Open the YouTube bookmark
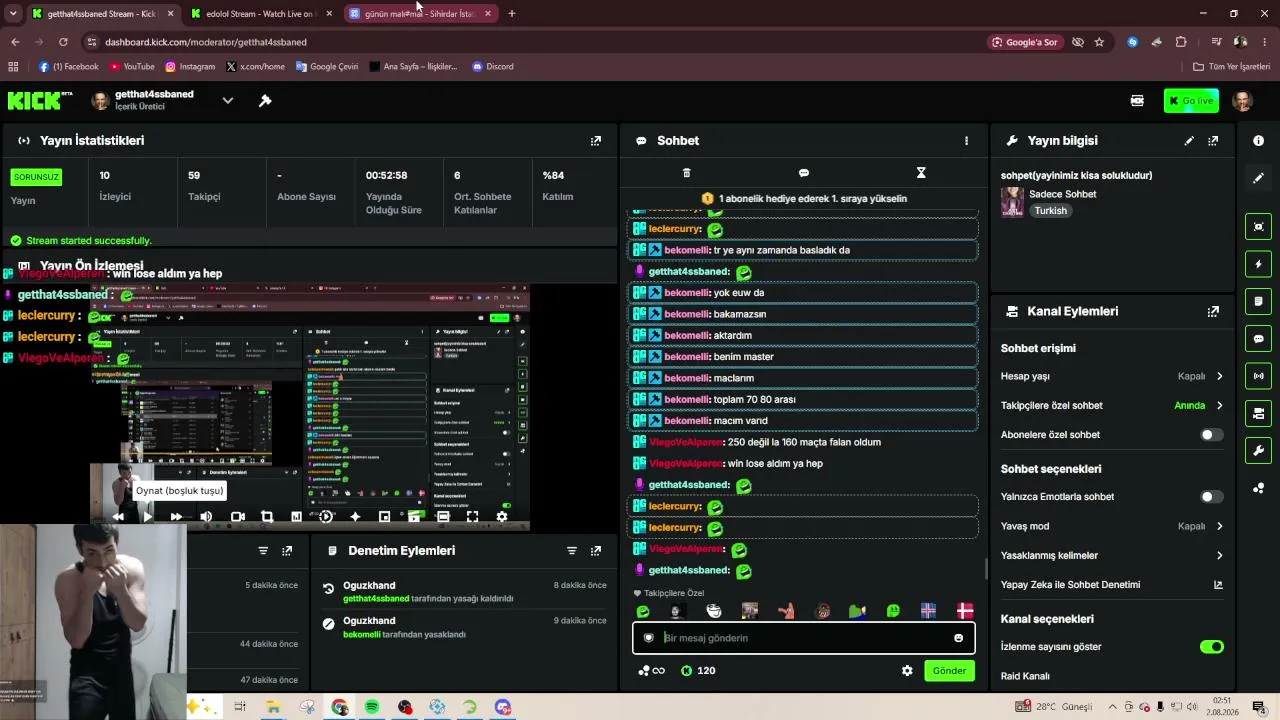This screenshot has height=720, width=1280. click(132, 67)
